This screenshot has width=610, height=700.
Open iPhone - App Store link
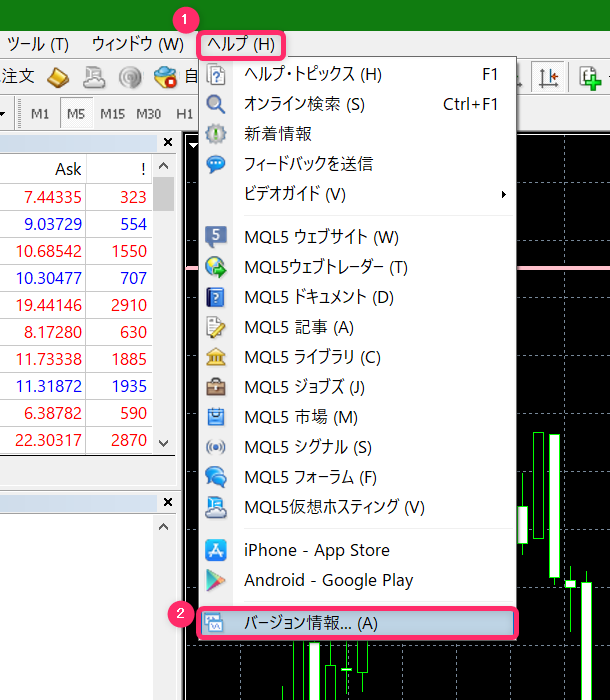[357, 550]
